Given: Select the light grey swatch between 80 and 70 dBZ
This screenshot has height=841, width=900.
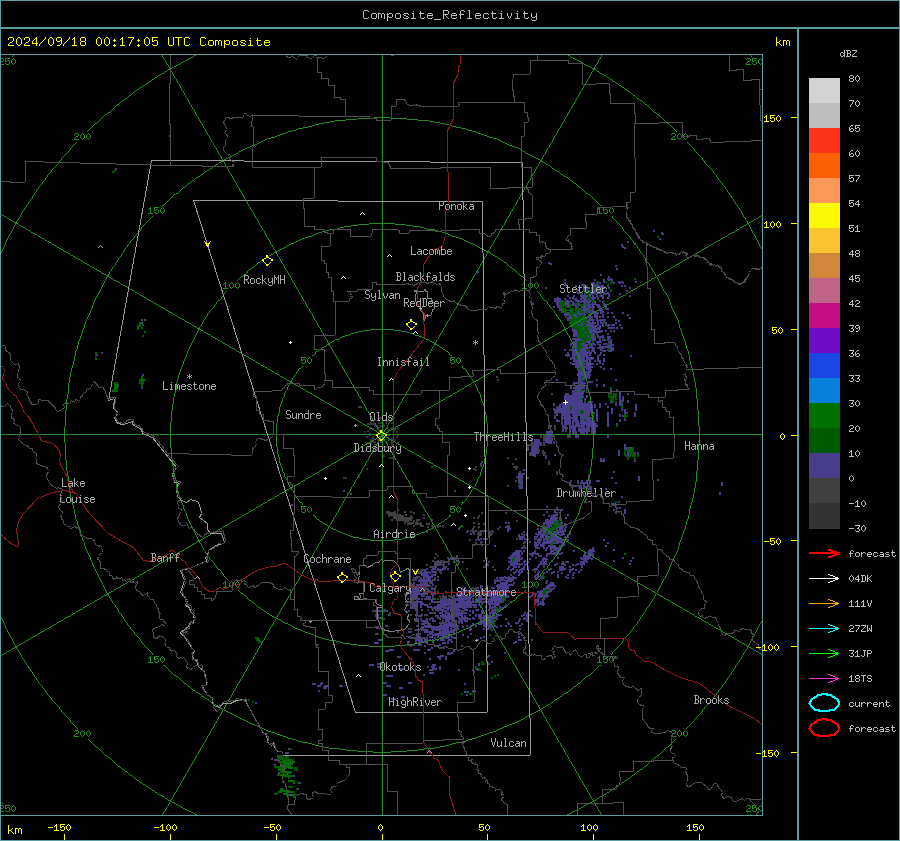Looking at the screenshot, I should pyautogui.click(x=824, y=91).
